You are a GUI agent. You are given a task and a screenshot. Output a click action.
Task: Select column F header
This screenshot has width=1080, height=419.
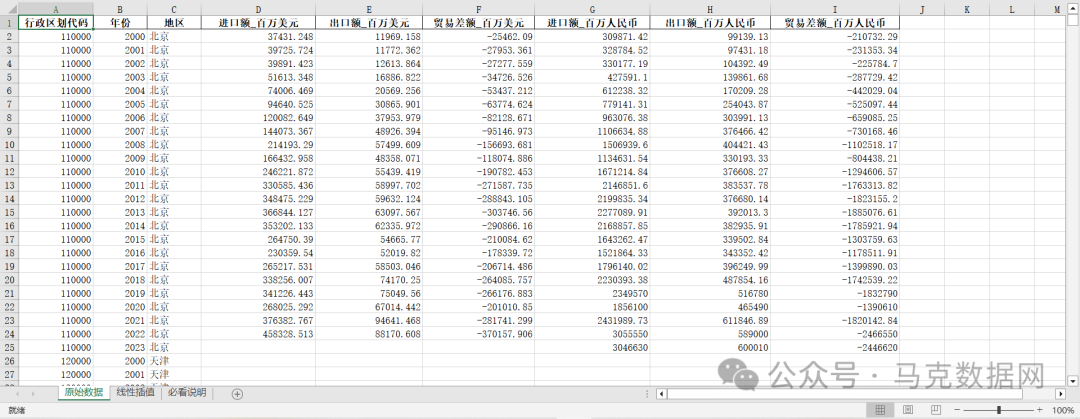[x=479, y=10]
